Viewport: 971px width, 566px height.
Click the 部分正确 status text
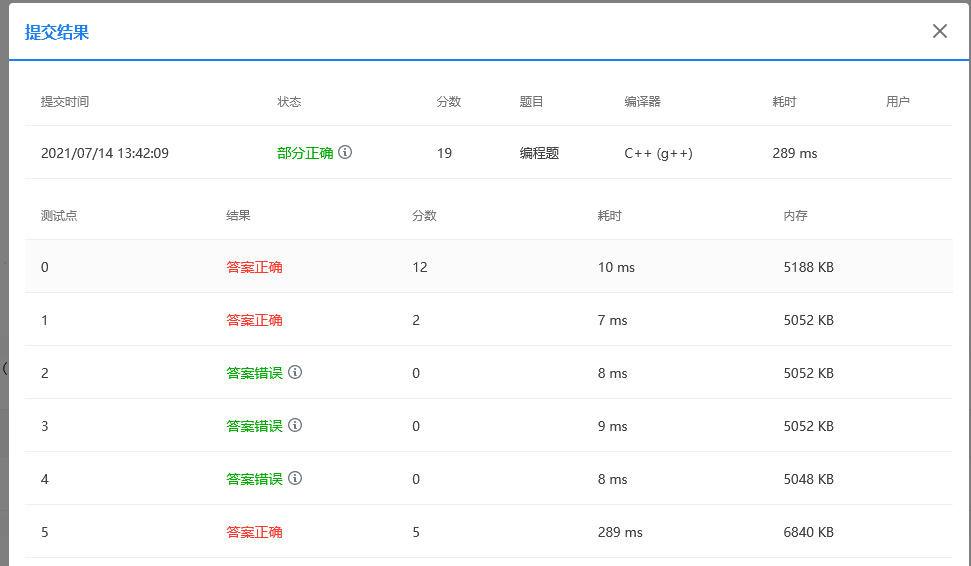point(305,153)
